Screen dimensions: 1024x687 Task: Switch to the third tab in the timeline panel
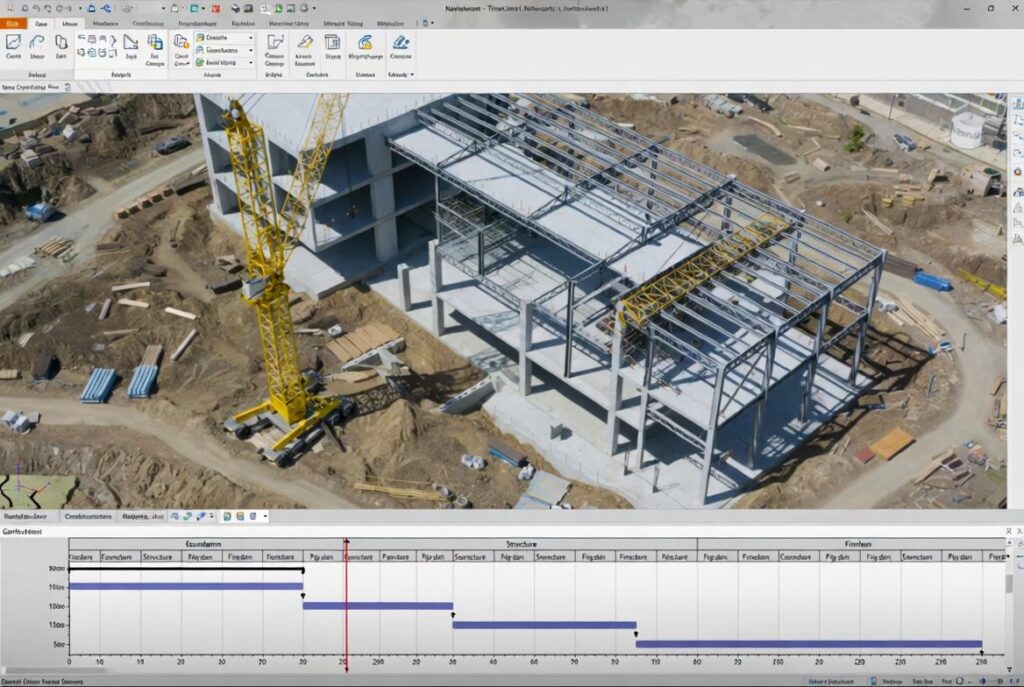[x=142, y=516]
